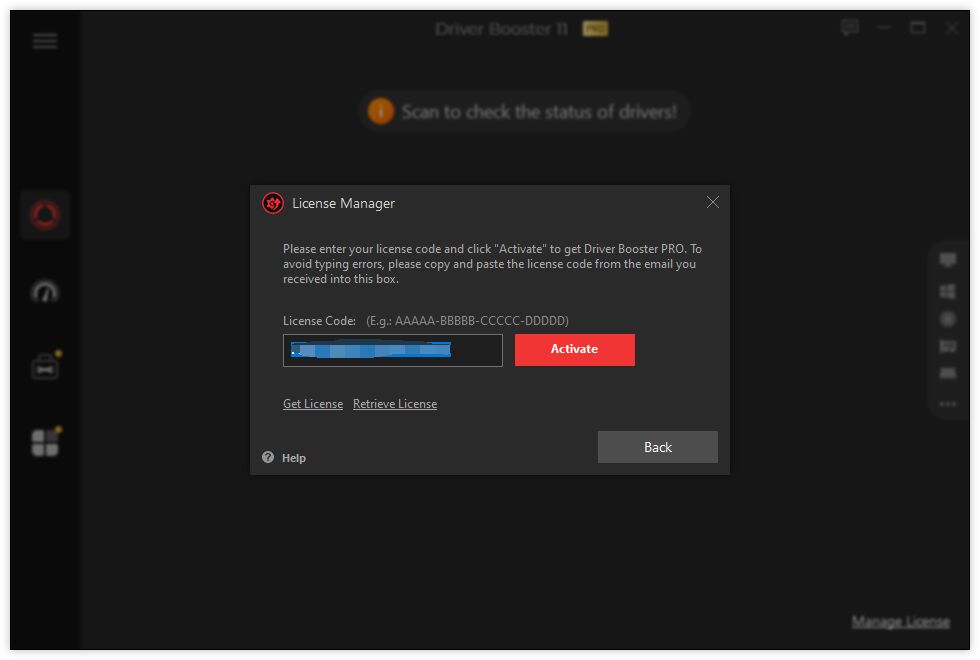Click the "License Code:" label

coord(319,321)
